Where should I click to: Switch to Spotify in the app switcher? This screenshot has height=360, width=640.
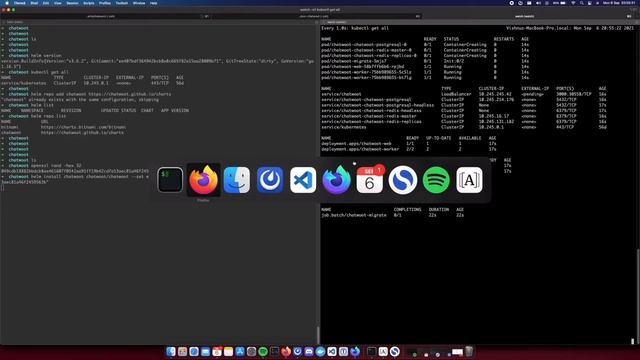click(x=436, y=180)
